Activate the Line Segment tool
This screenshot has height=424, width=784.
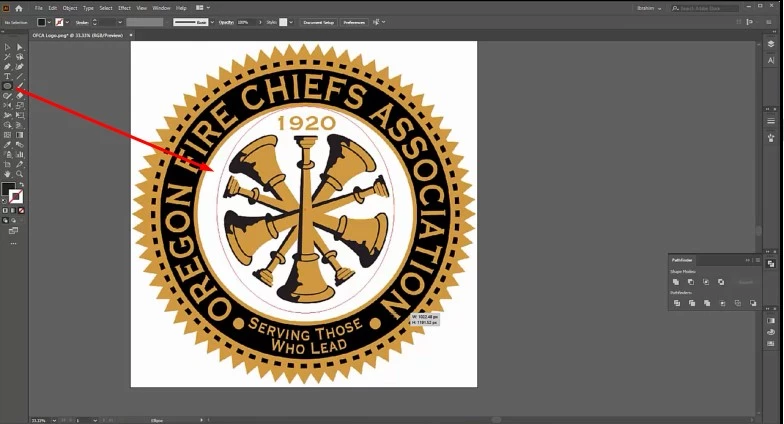click(x=20, y=76)
